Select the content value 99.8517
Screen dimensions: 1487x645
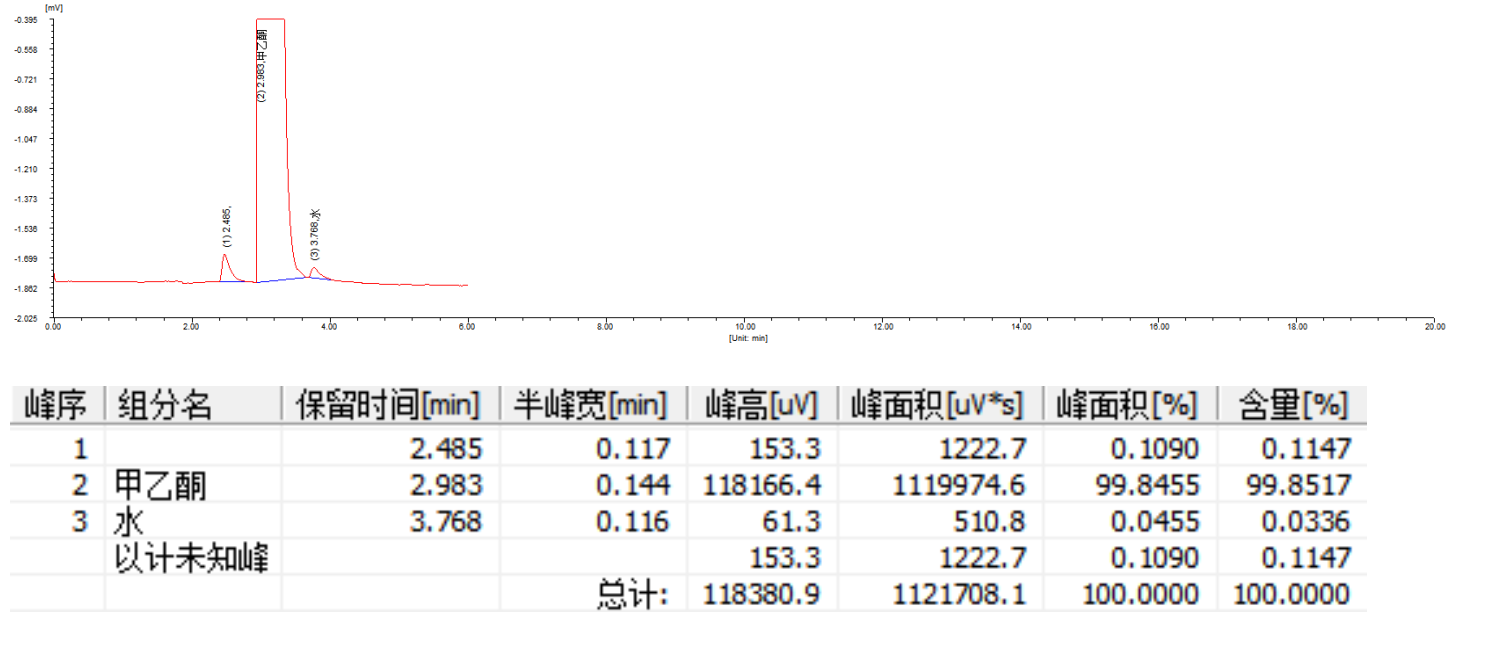(1298, 486)
